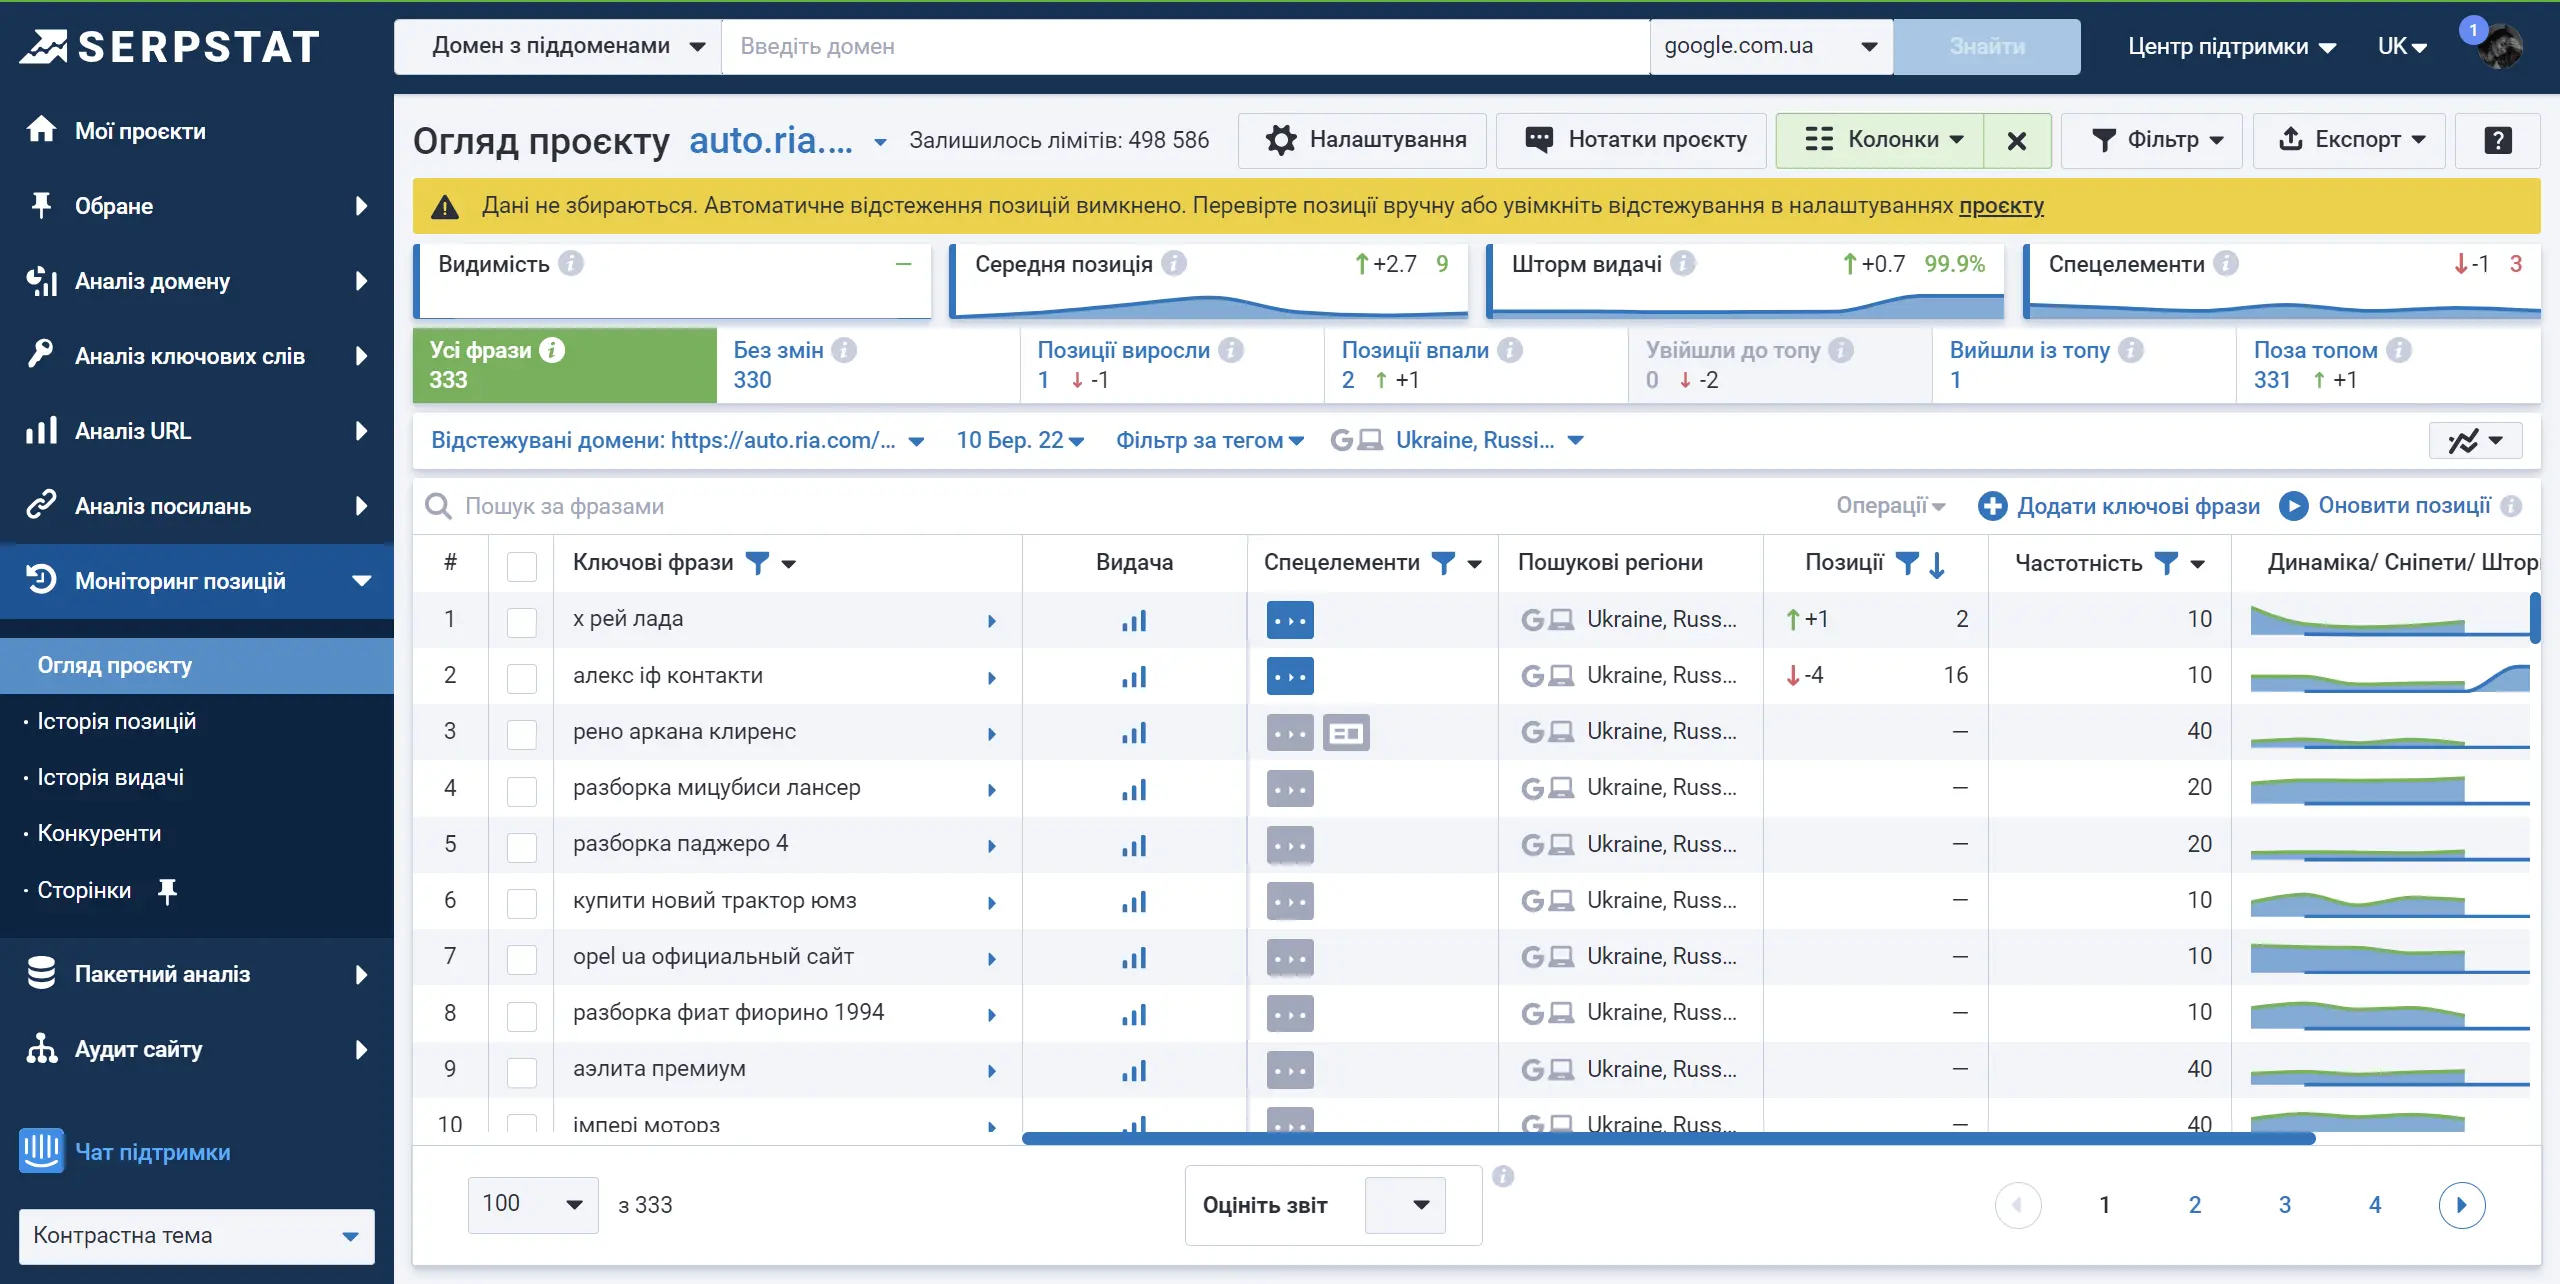Open SERP chart for х рей лада
Image resolution: width=2560 pixels, height=1284 pixels.
[x=1134, y=620]
